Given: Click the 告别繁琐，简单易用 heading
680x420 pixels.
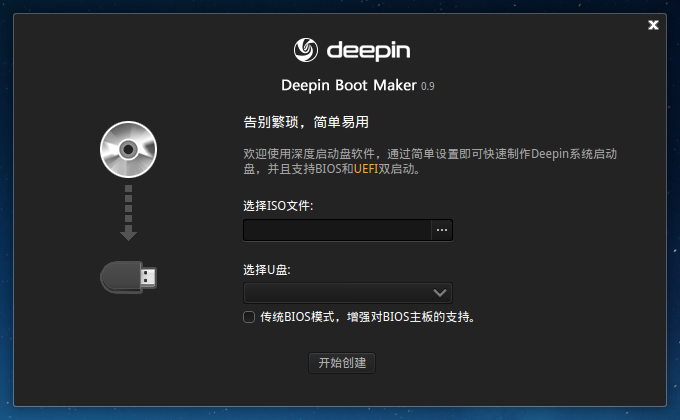Looking at the screenshot, I should coord(306,122).
